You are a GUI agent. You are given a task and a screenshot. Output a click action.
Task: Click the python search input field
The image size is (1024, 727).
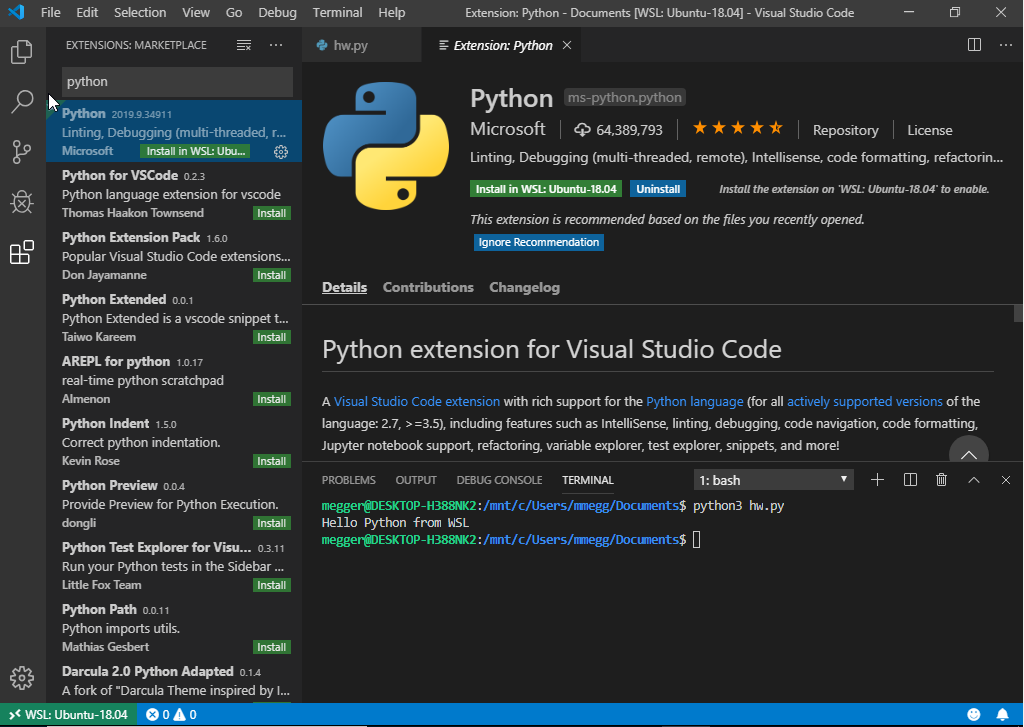(x=177, y=81)
